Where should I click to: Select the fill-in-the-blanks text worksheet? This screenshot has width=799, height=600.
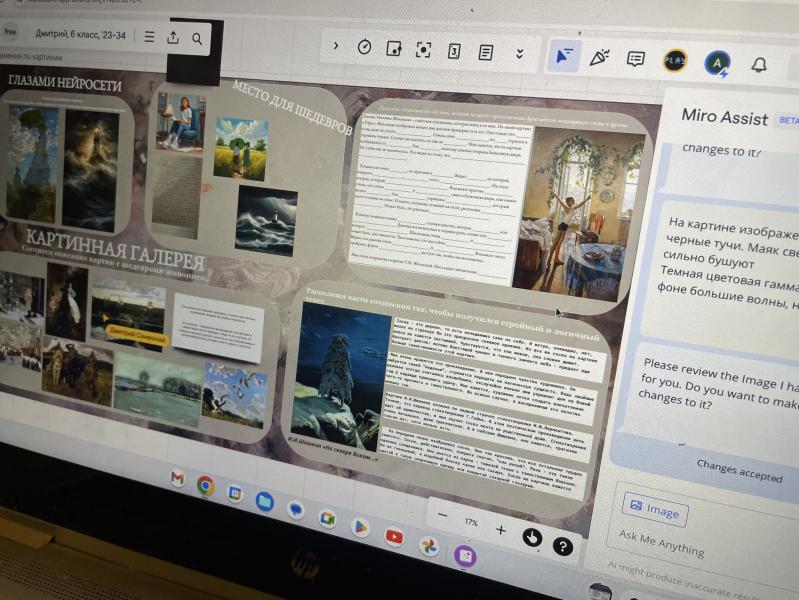pyautogui.click(x=439, y=200)
